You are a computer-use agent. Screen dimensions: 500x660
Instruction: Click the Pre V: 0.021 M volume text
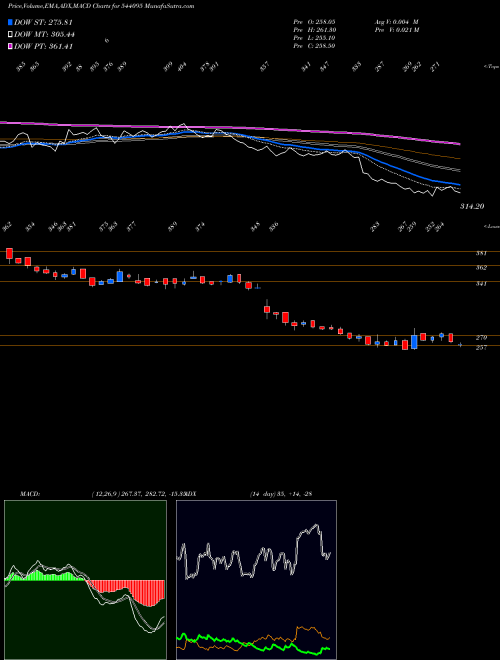coord(396,30)
